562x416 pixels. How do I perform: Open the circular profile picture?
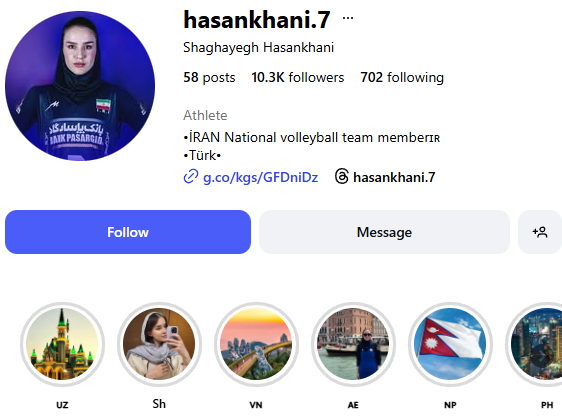coord(80,86)
